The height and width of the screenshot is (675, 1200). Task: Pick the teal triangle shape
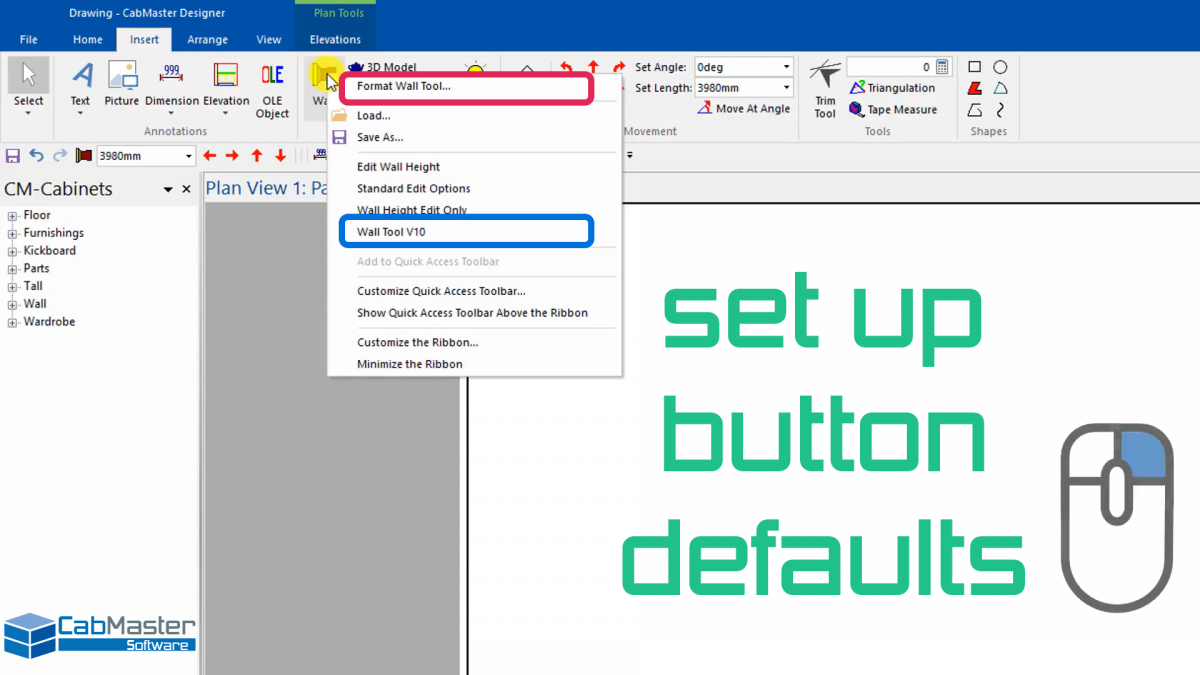[x=1000, y=88]
